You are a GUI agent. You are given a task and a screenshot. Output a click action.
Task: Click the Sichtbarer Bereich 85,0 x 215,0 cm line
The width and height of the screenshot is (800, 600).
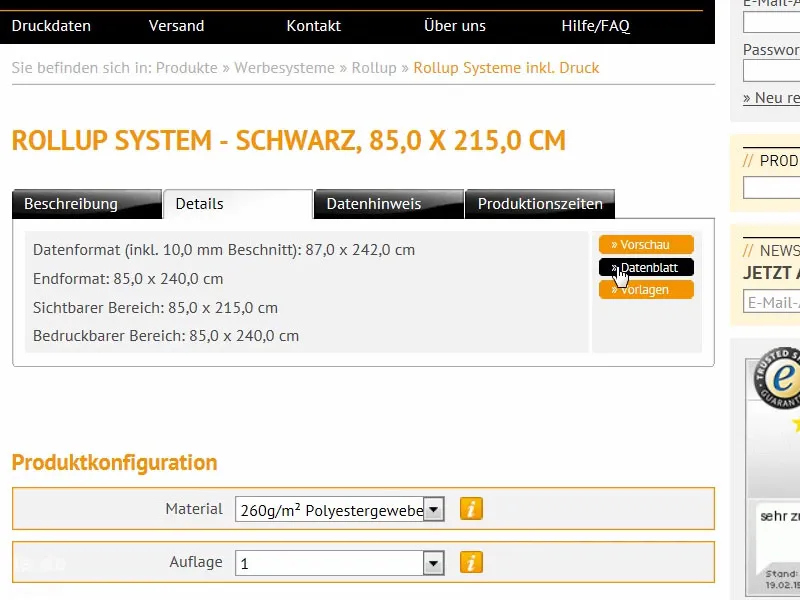click(x=156, y=308)
